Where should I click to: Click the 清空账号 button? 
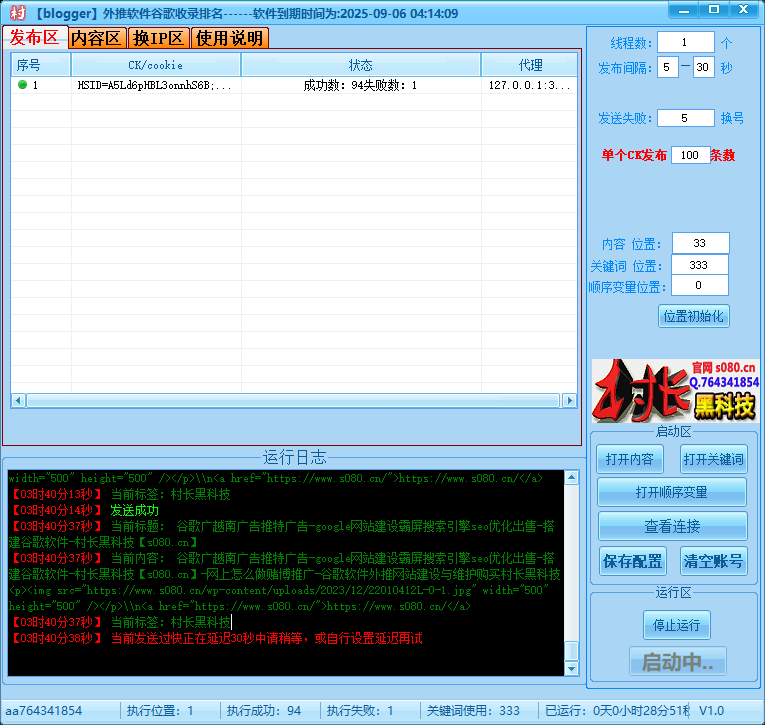coord(713,561)
